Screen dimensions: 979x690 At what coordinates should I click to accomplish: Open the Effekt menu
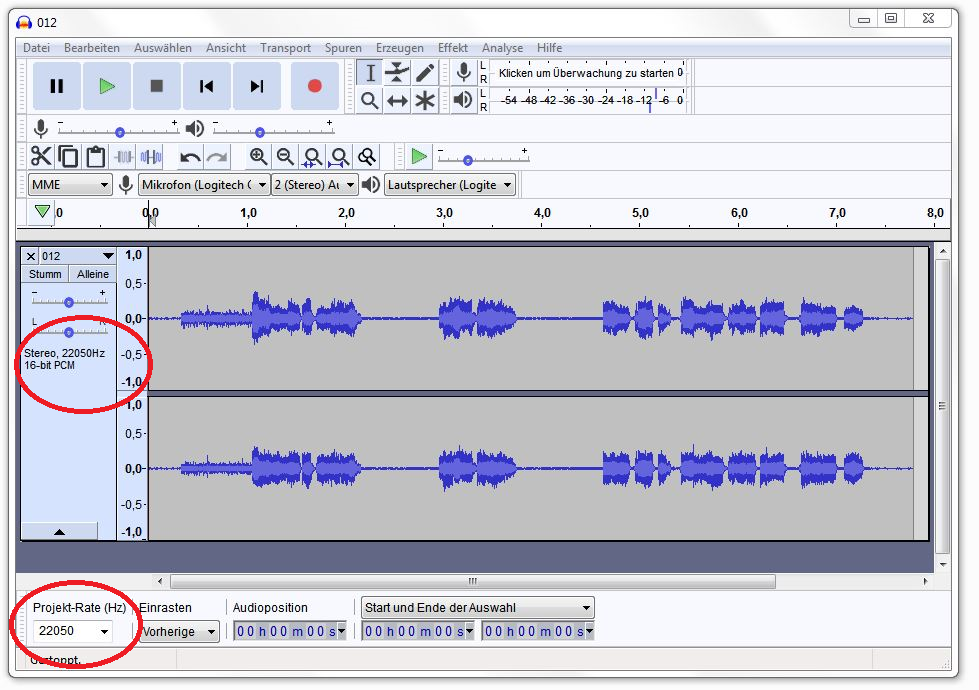452,48
